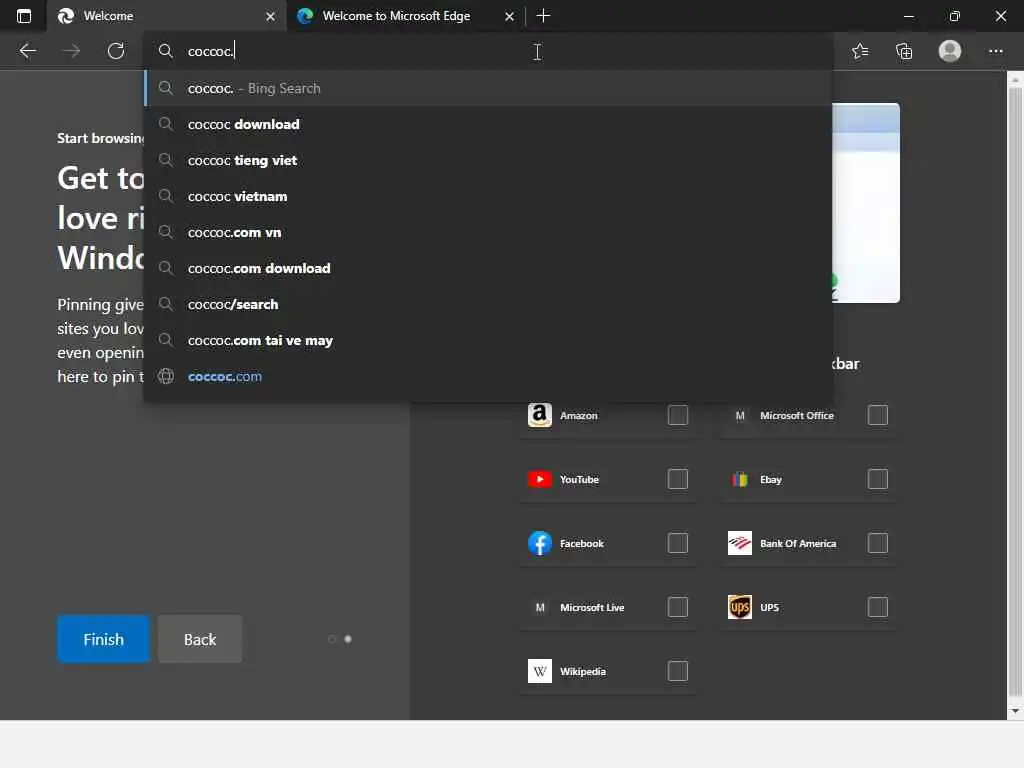Open the Collections icon in toolbar
This screenshot has width=1024, height=768.
point(904,51)
